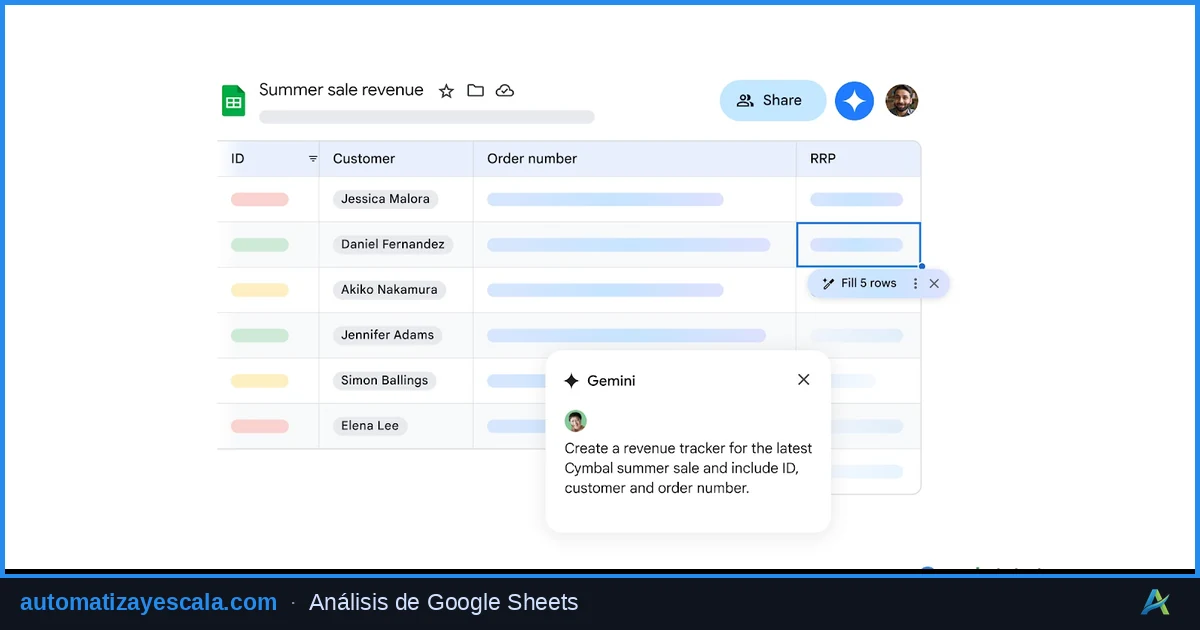Open the Gemini sparkle assistant button
Viewport: 1200px width, 630px height.
coord(854,100)
